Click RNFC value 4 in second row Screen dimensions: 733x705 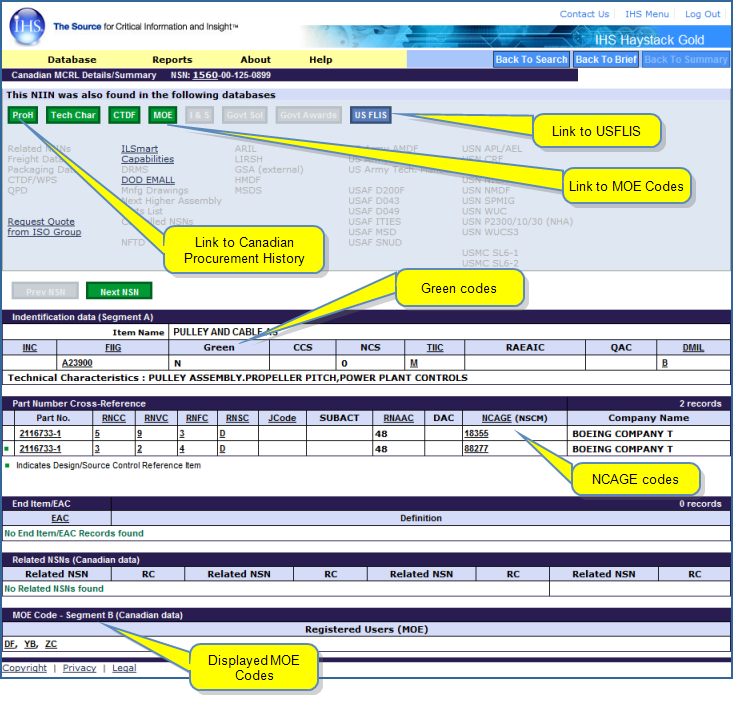[182, 449]
